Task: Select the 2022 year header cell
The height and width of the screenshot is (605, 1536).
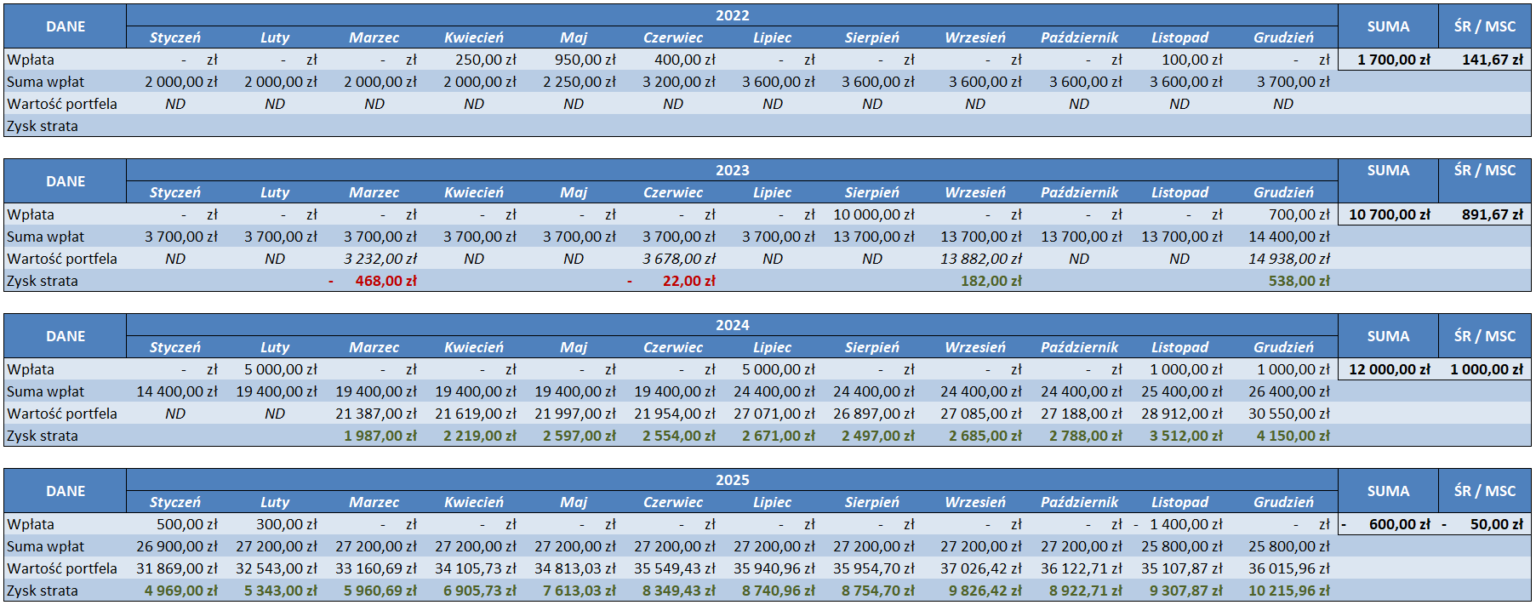Action: [x=732, y=15]
